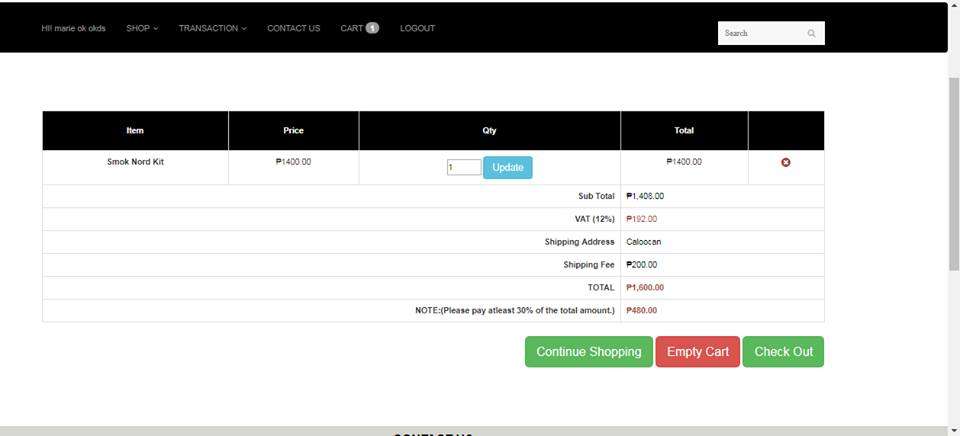
Task: Select the shipping address 'Caloocan'
Action: click(x=643, y=242)
